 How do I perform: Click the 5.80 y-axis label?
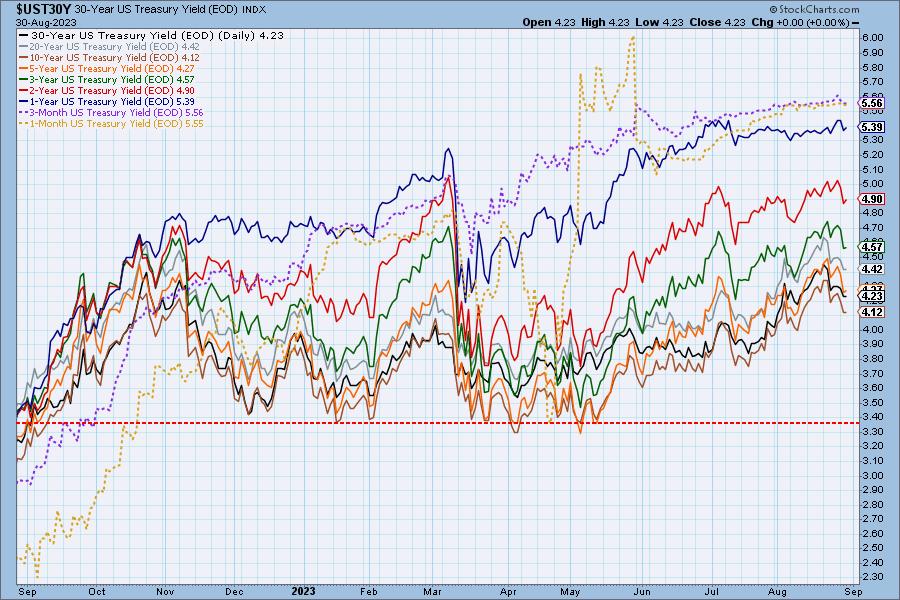tap(873, 68)
